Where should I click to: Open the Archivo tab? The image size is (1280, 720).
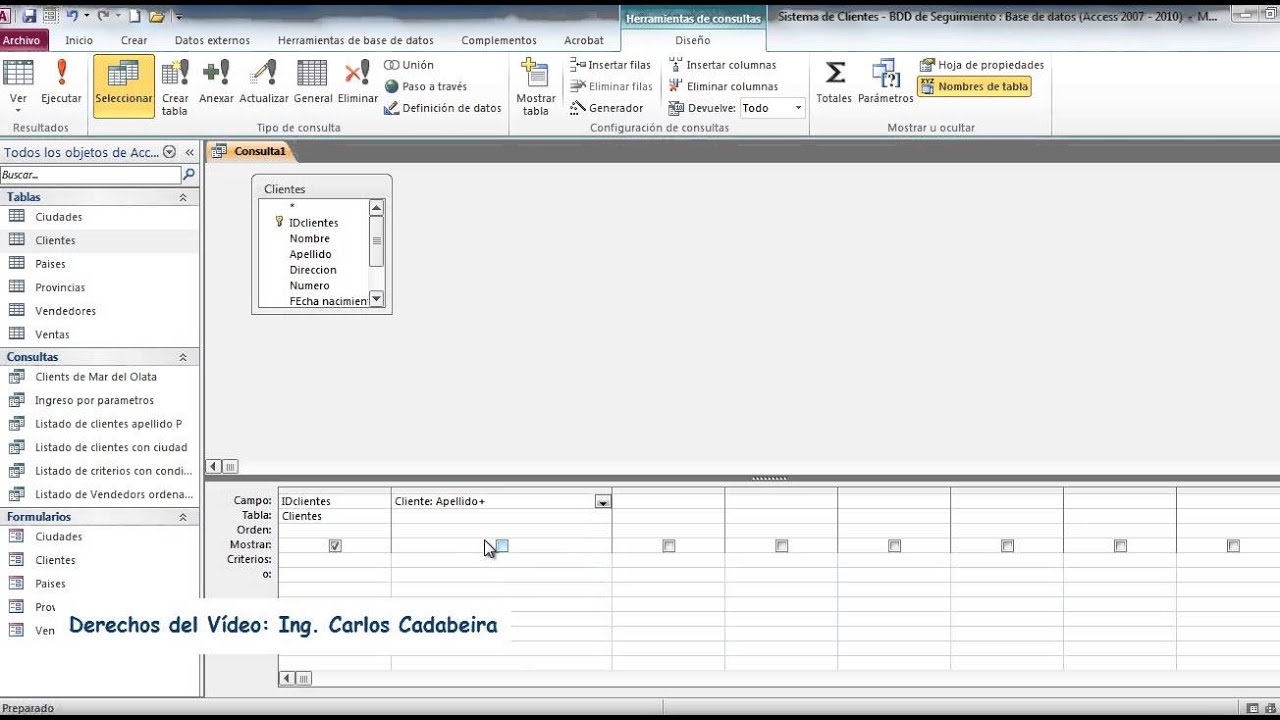pyautogui.click(x=21, y=41)
